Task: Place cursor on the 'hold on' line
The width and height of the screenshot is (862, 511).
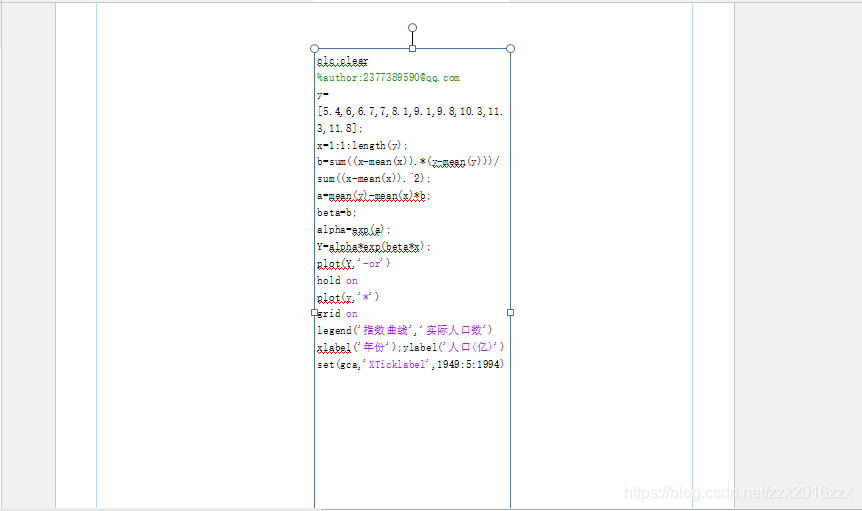Action: coord(336,281)
